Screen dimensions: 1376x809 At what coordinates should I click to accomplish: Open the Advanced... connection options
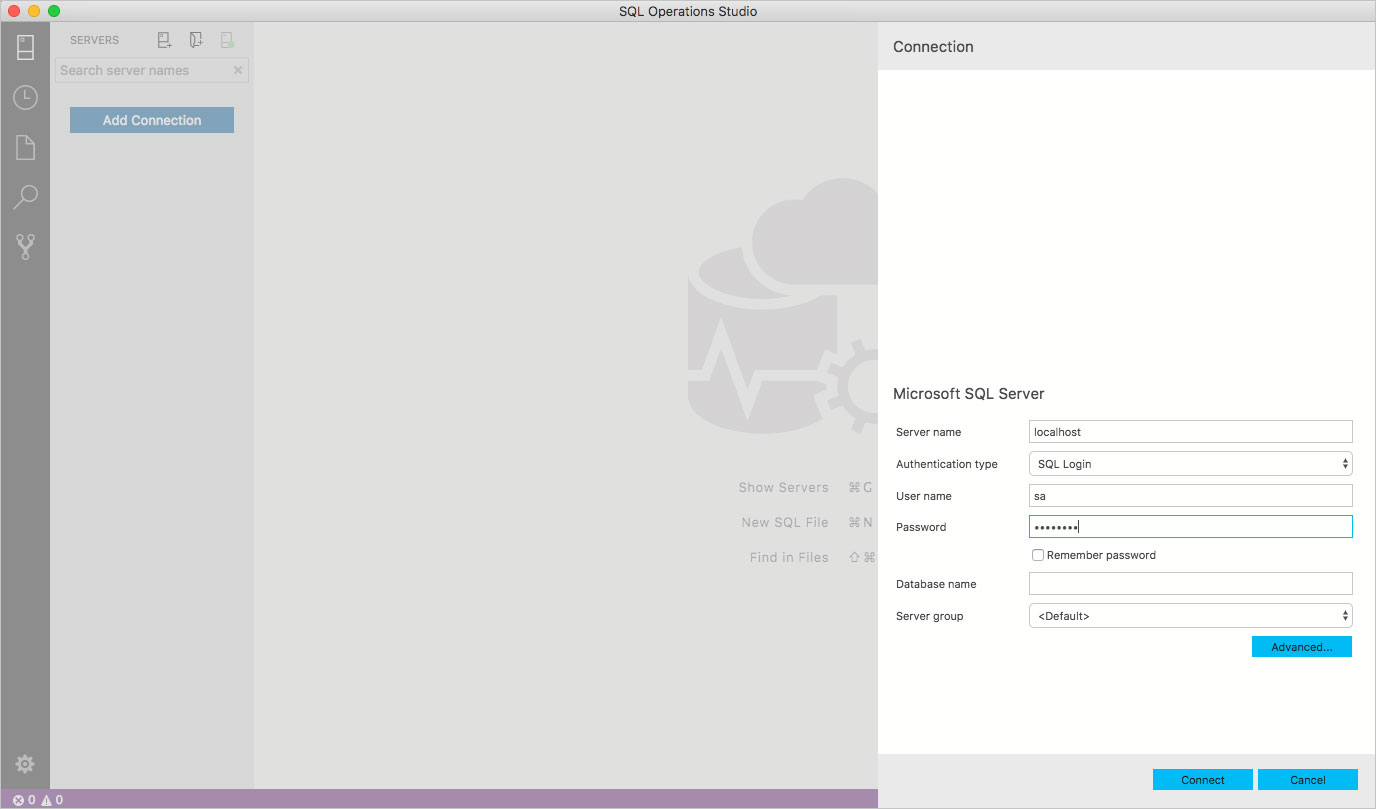pos(1301,647)
